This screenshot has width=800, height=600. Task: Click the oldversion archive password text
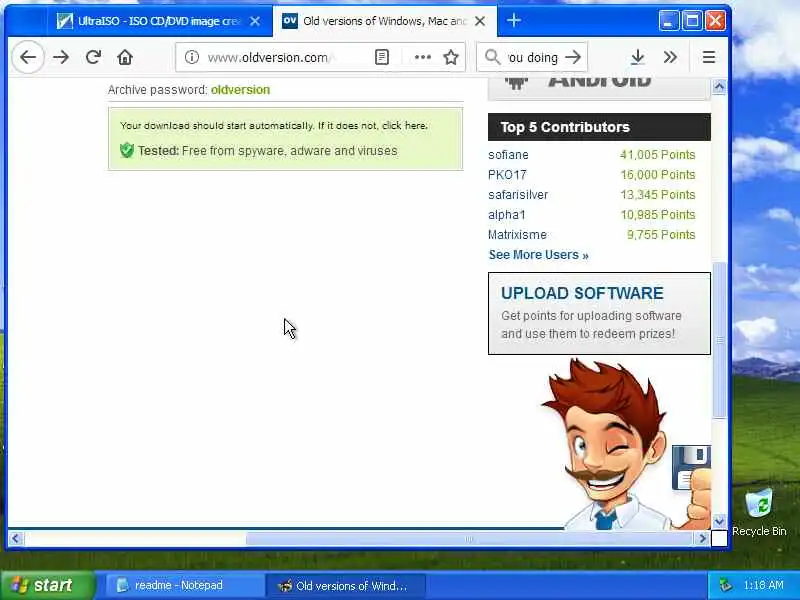coord(240,90)
